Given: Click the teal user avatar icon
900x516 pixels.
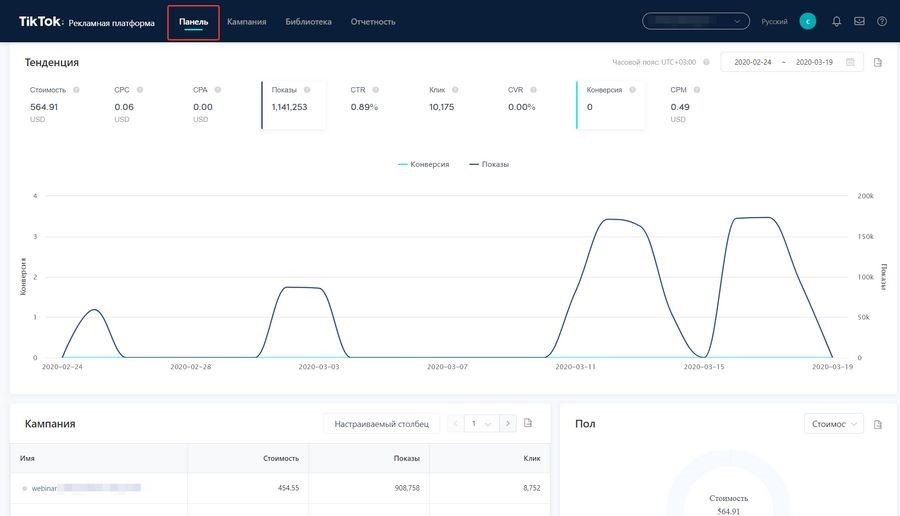Looking at the screenshot, I should pos(808,21).
